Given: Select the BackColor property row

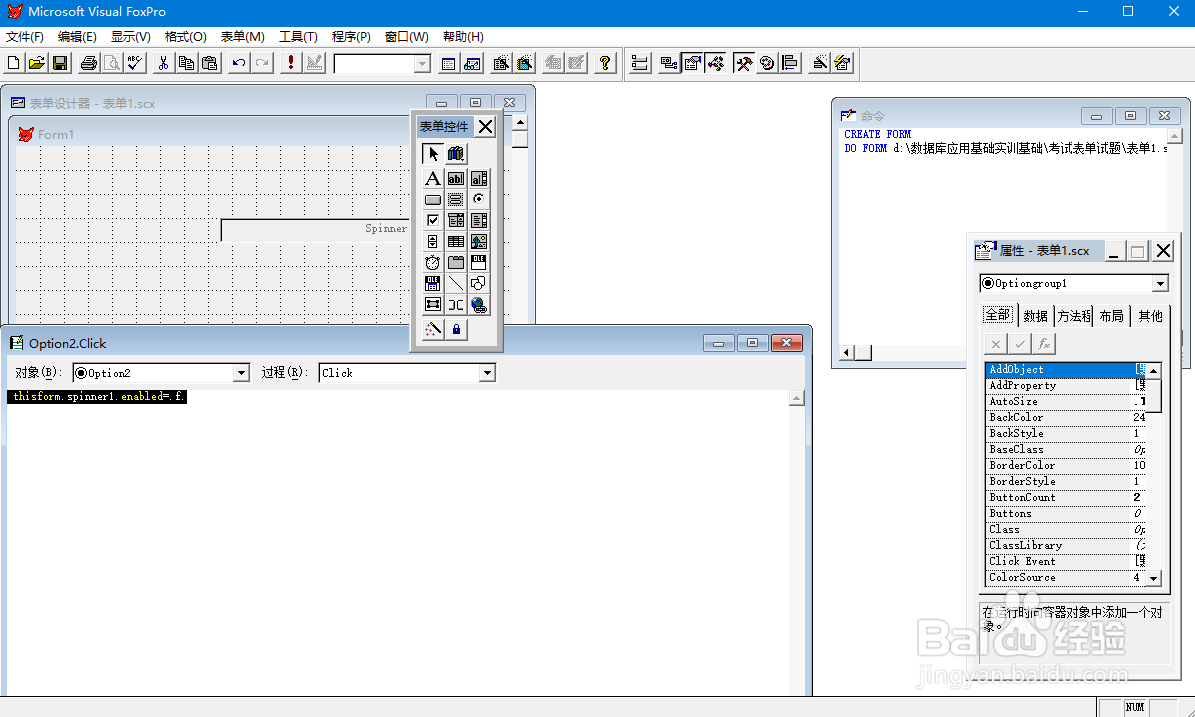Looking at the screenshot, I should point(1065,418).
